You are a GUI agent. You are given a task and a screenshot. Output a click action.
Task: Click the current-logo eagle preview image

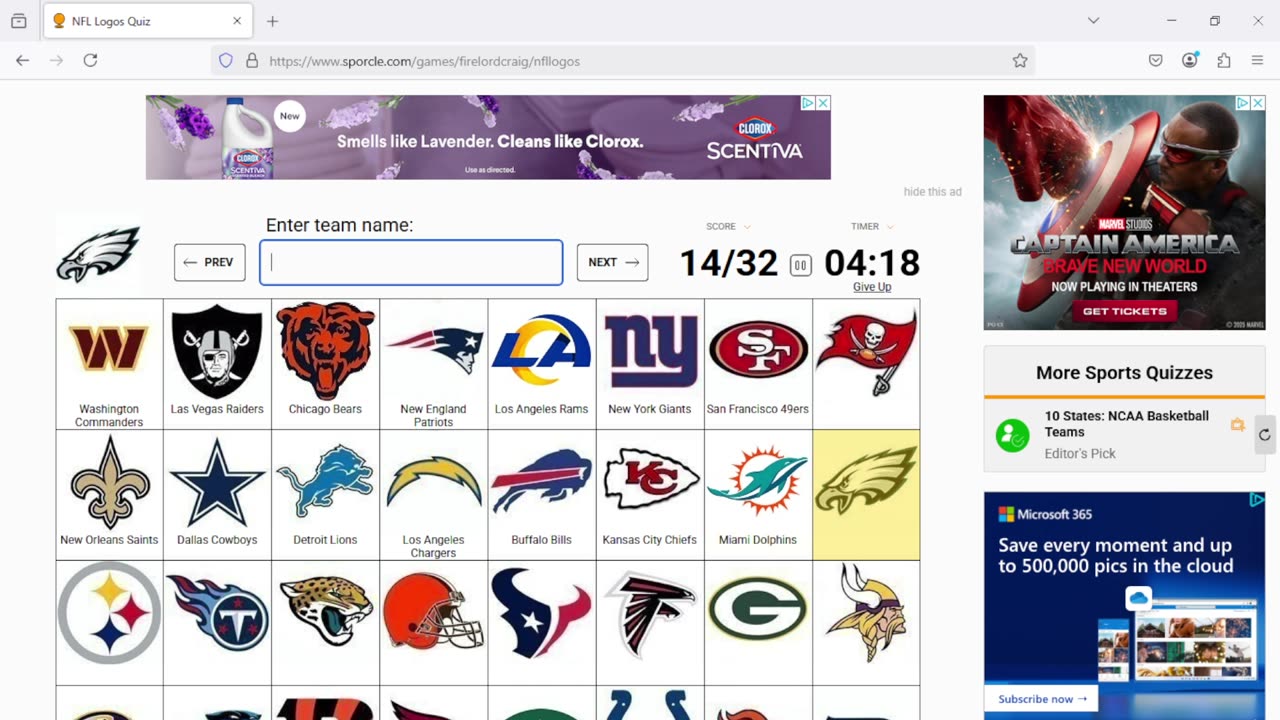tap(98, 254)
